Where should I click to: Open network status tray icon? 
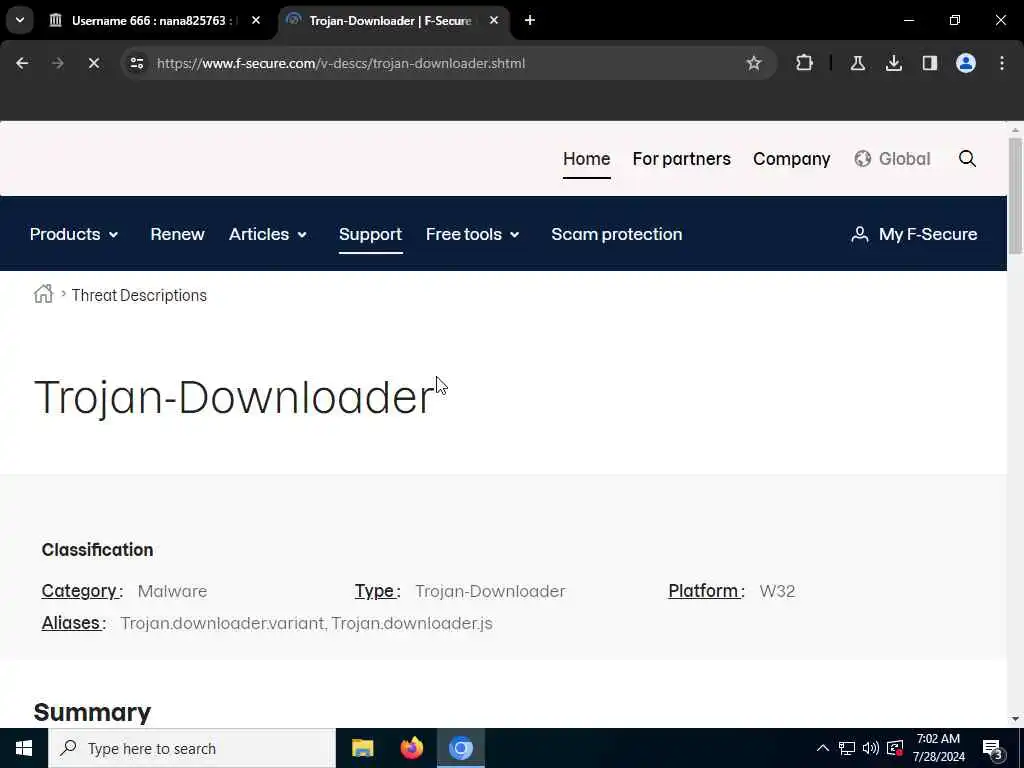pos(847,748)
